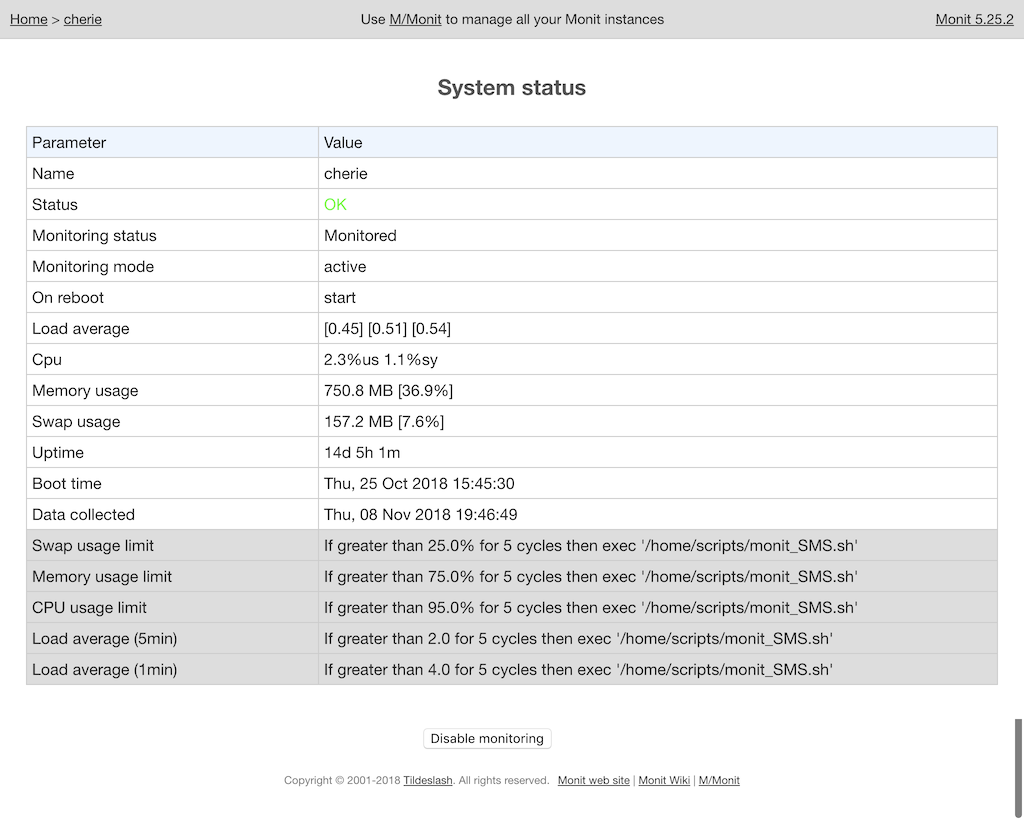
Task: Follow the M/Monit footer link
Action: [x=719, y=780]
